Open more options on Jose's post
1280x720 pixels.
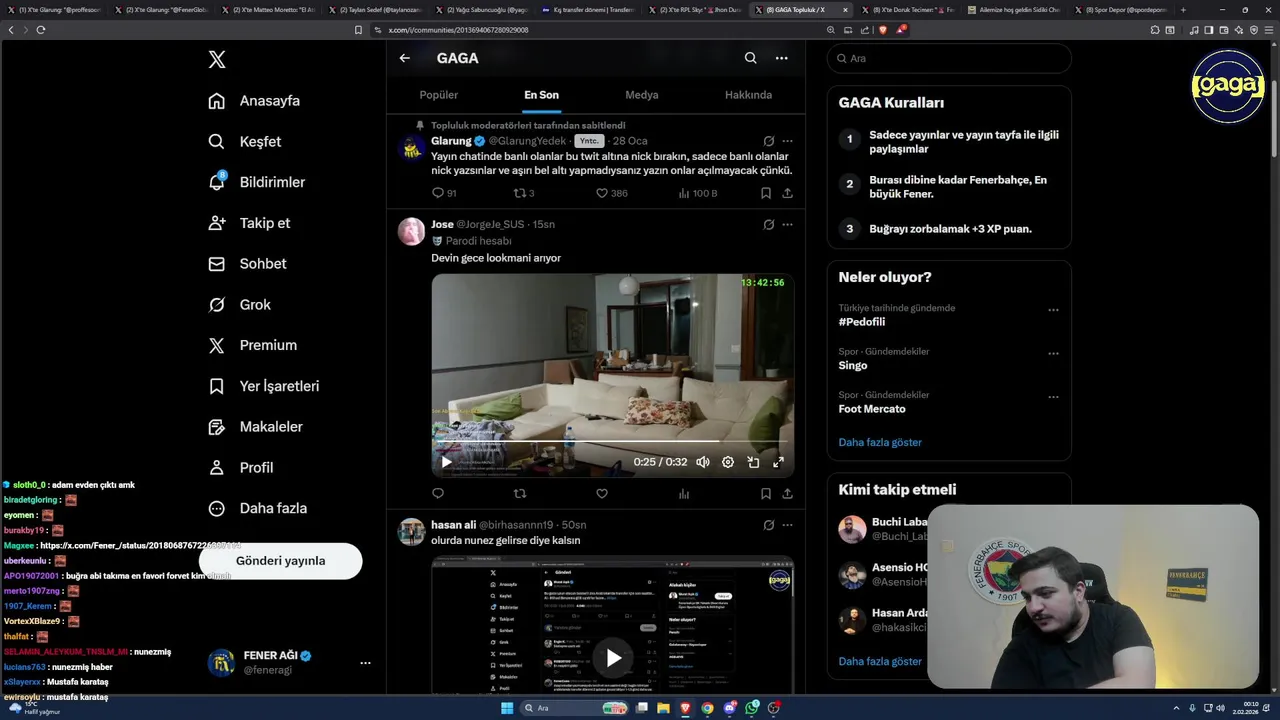[787, 225]
